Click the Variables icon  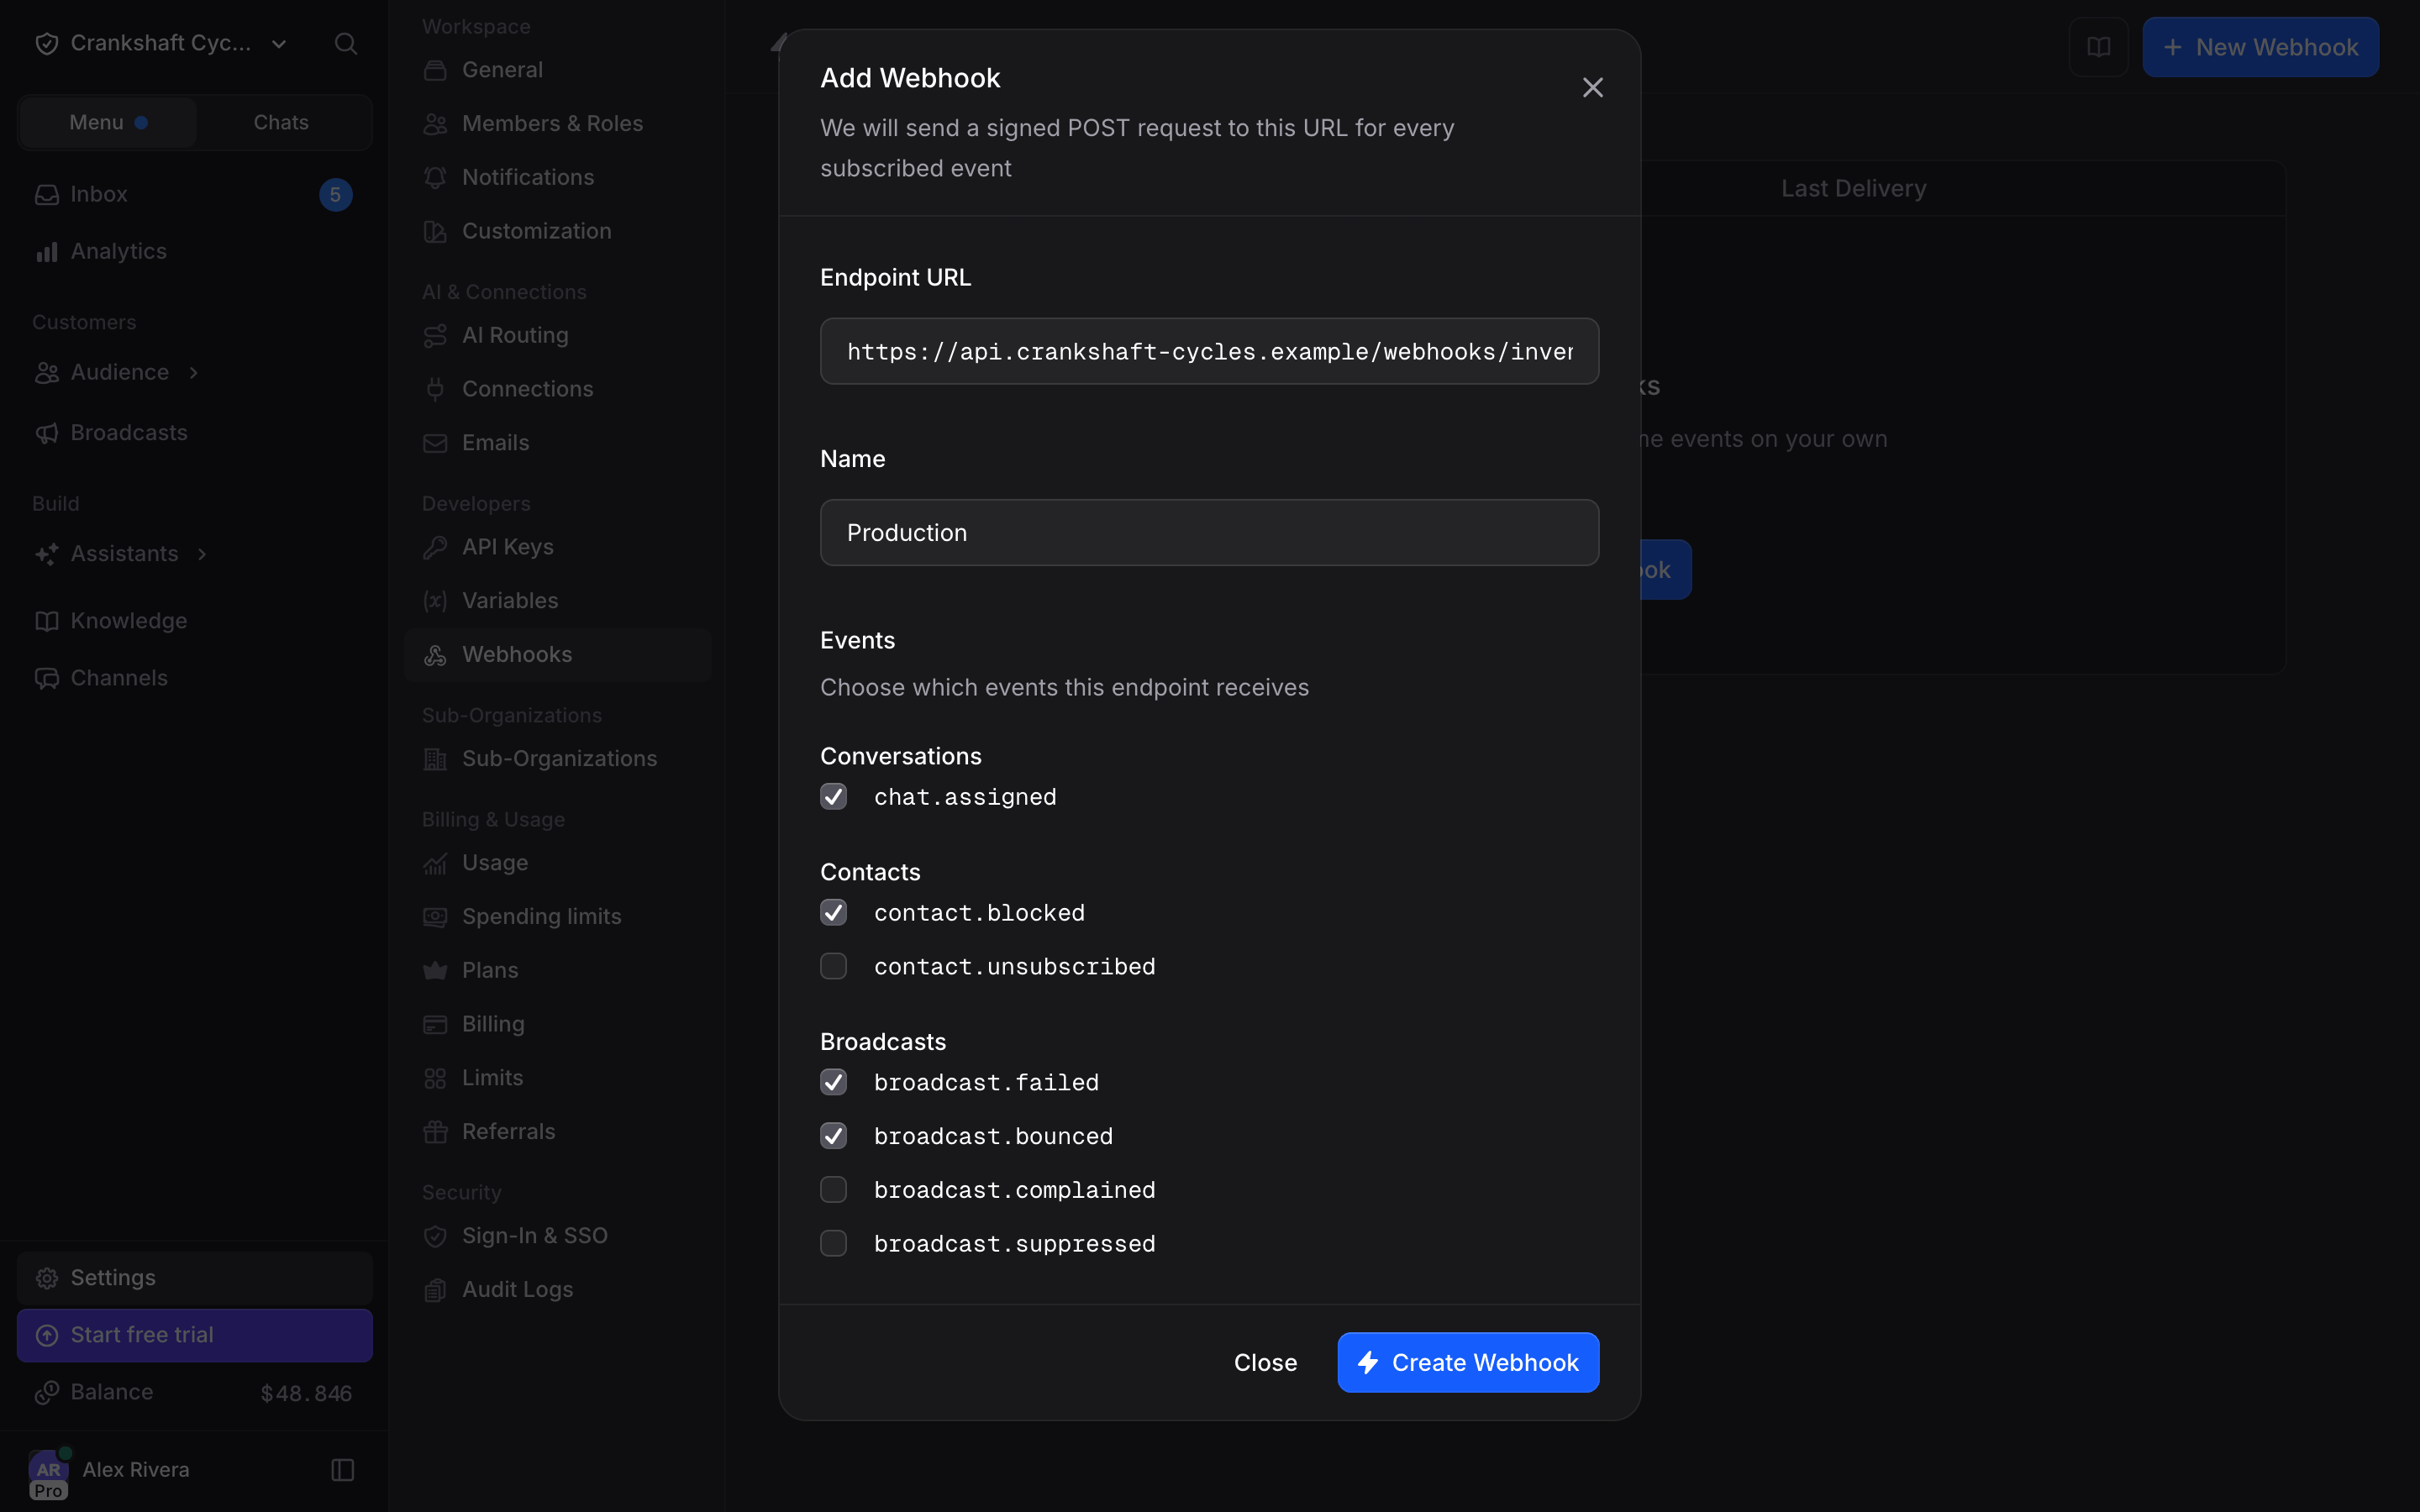(x=435, y=601)
